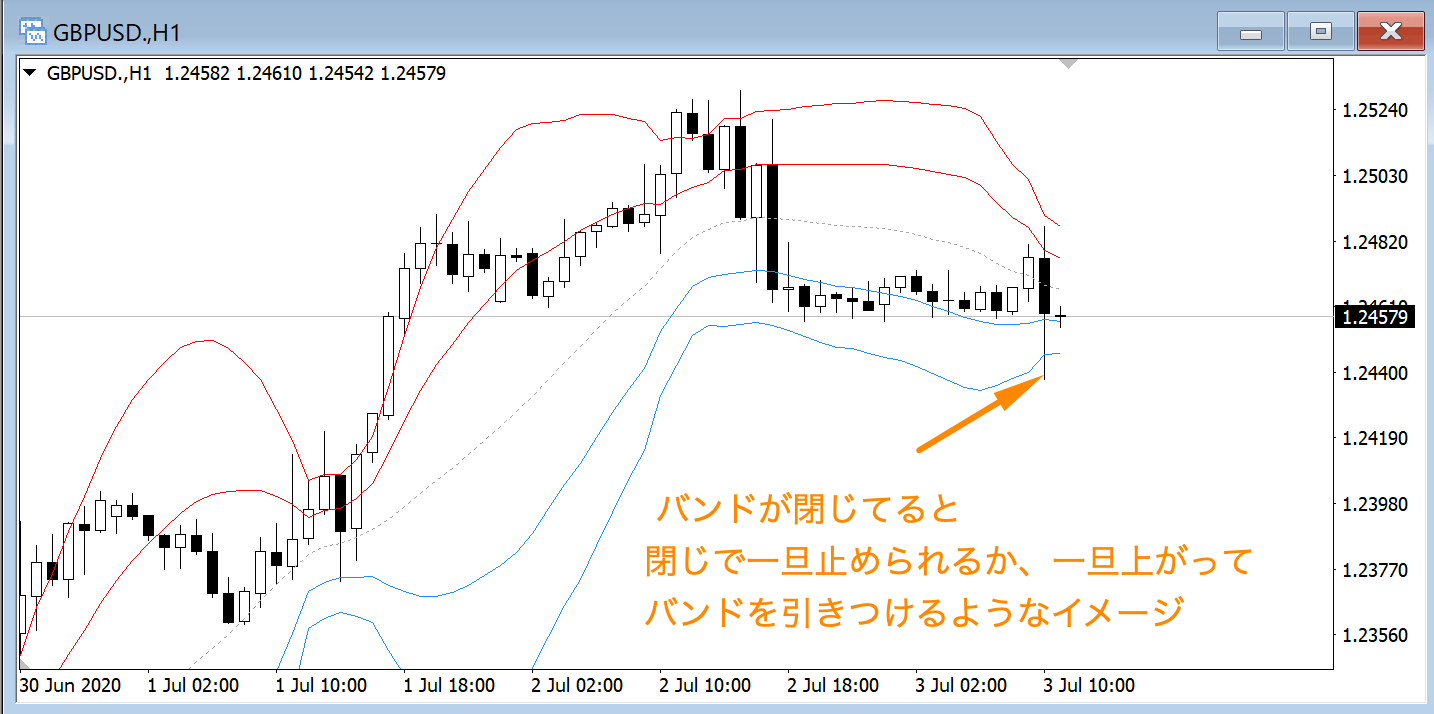Image resolution: width=1434 pixels, height=714 pixels.
Task: Minimize the GBPUSD chart window
Action: [x=1250, y=32]
